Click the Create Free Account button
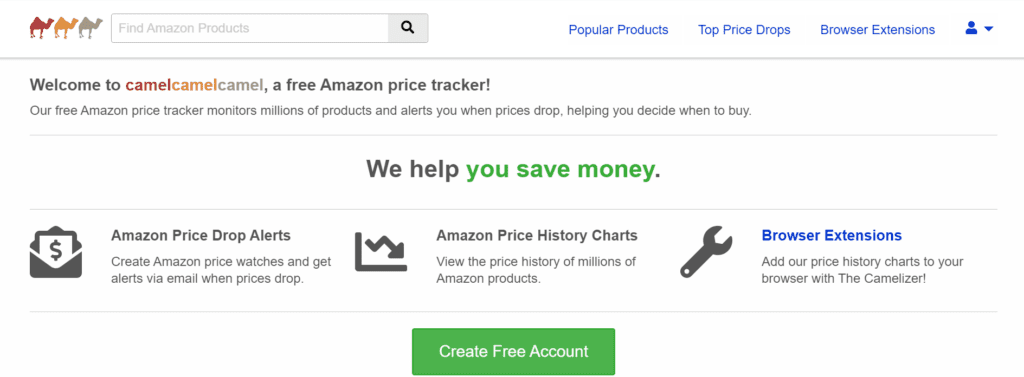Viewport: 1024px width, 377px height. (x=513, y=352)
